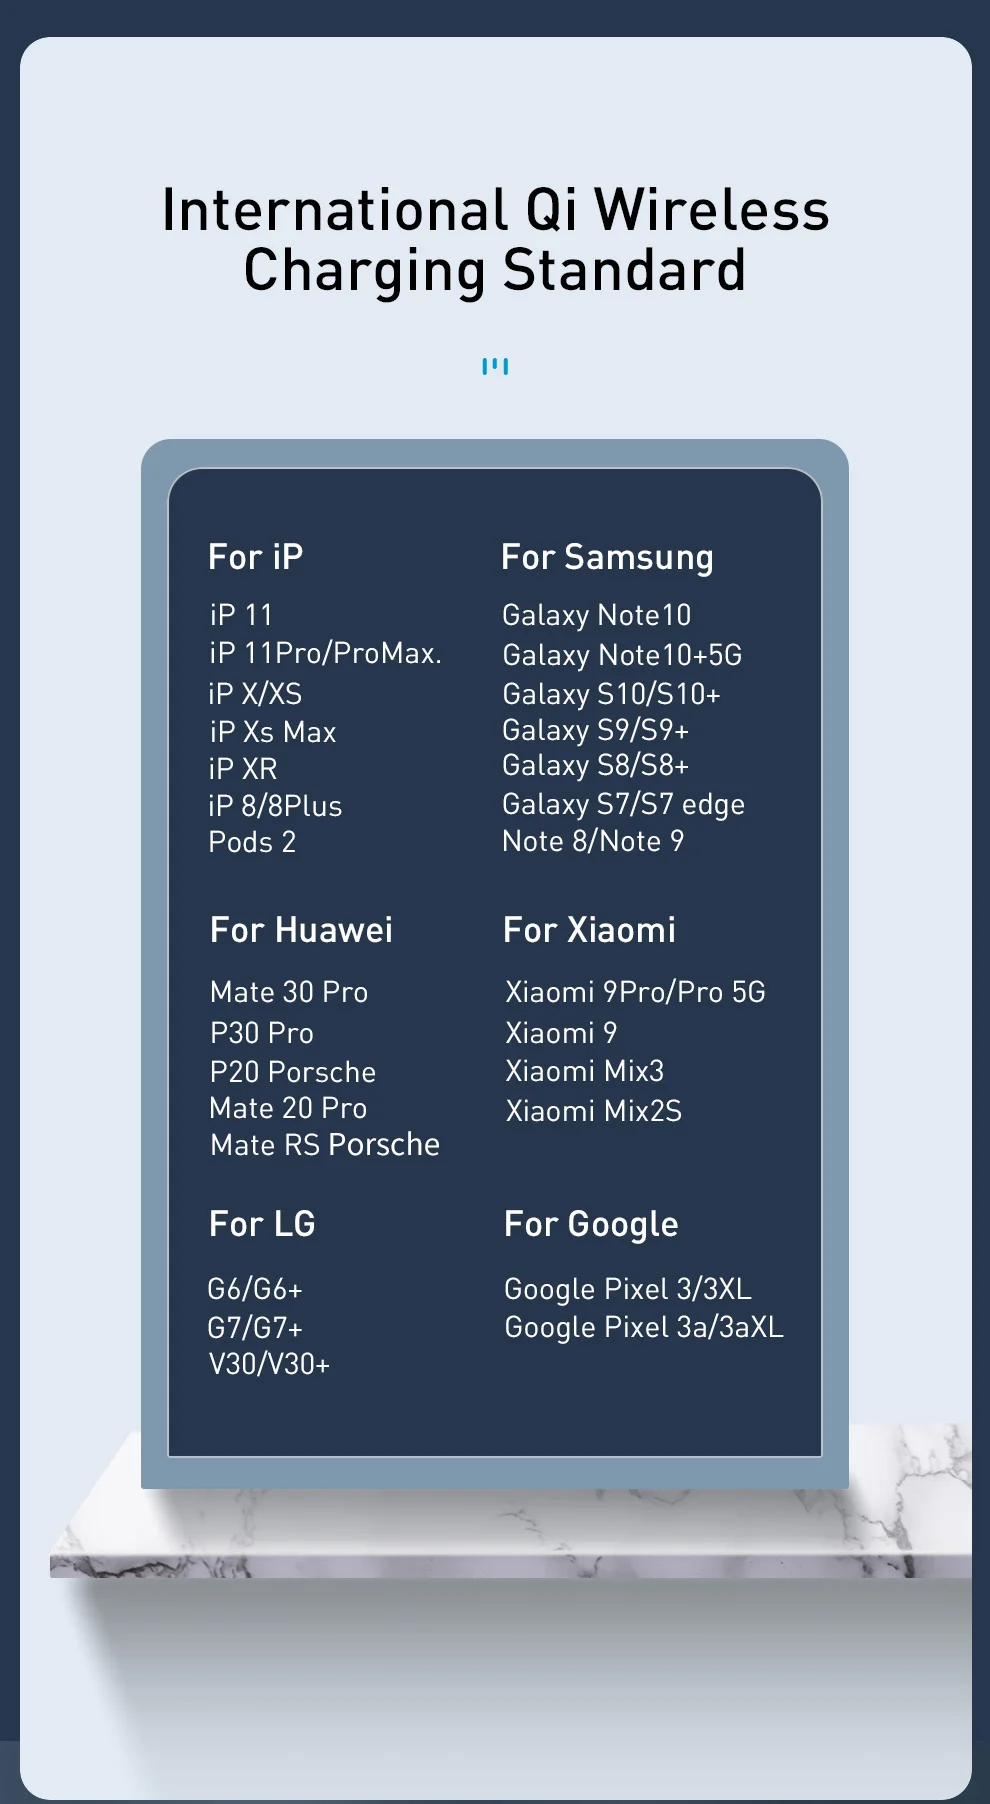This screenshot has width=990, height=1804.
Task: Select the For iP heading
Action: 256,557
